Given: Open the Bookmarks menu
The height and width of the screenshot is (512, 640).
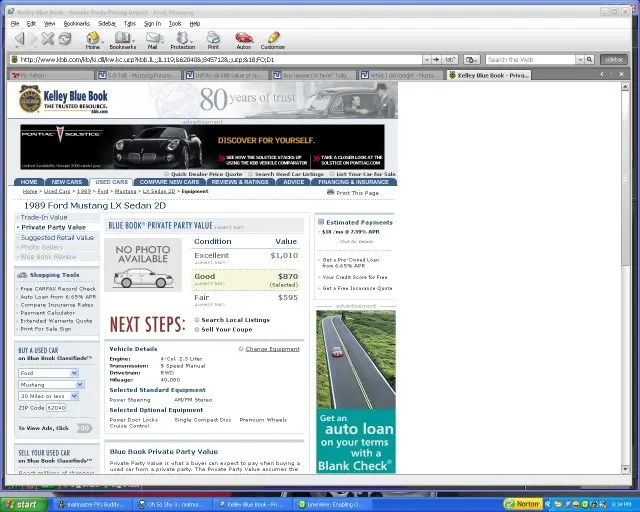Looking at the screenshot, I should click(x=77, y=24).
